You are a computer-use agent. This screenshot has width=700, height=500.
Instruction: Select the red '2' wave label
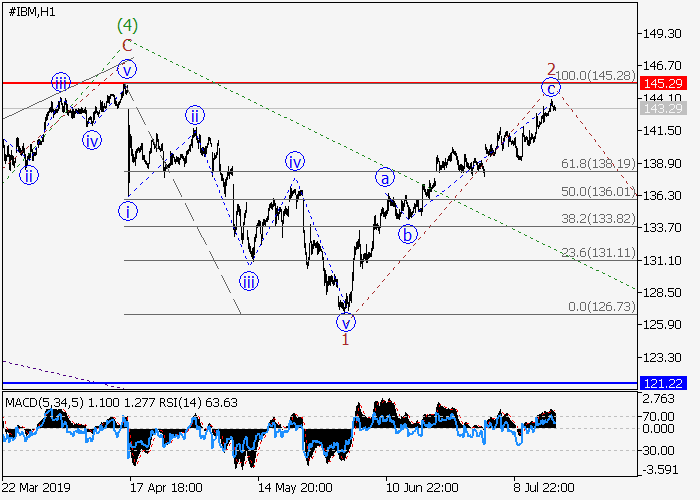(550, 69)
